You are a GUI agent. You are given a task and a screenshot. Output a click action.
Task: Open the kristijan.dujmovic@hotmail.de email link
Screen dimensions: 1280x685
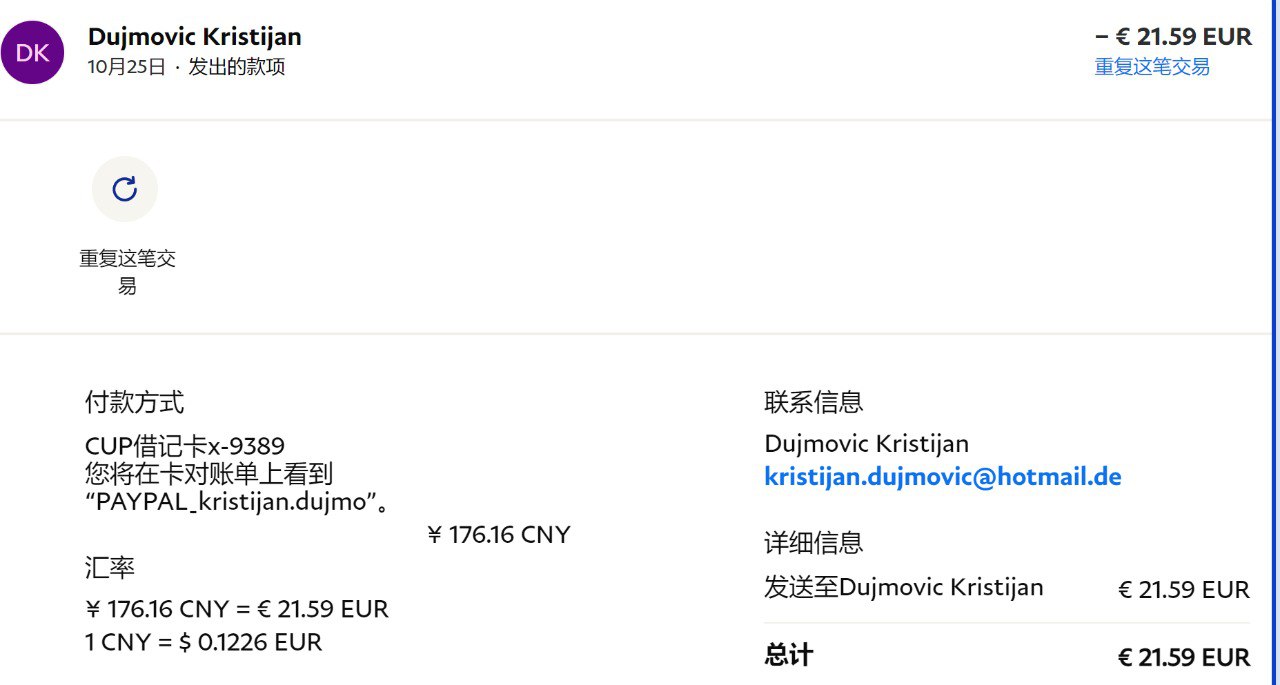point(942,477)
